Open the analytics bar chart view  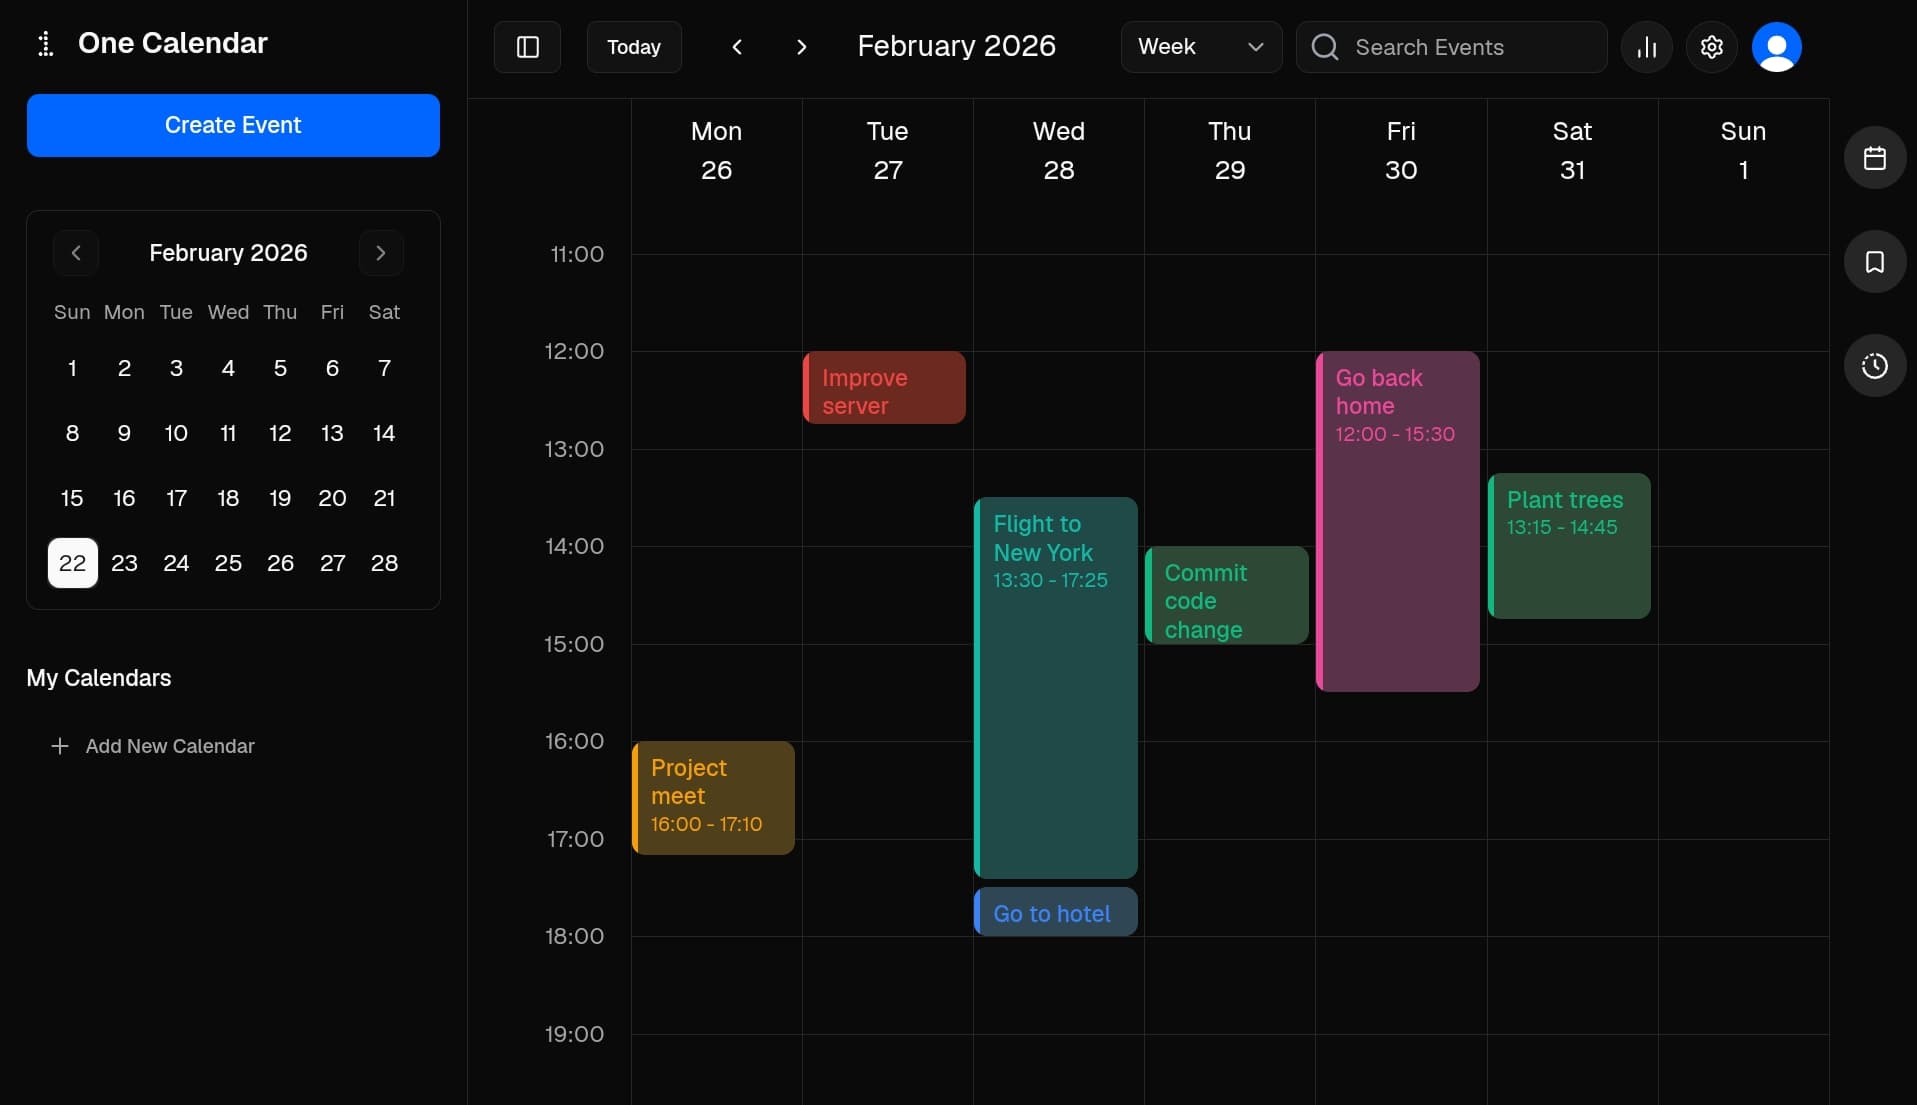point(1645,47)
